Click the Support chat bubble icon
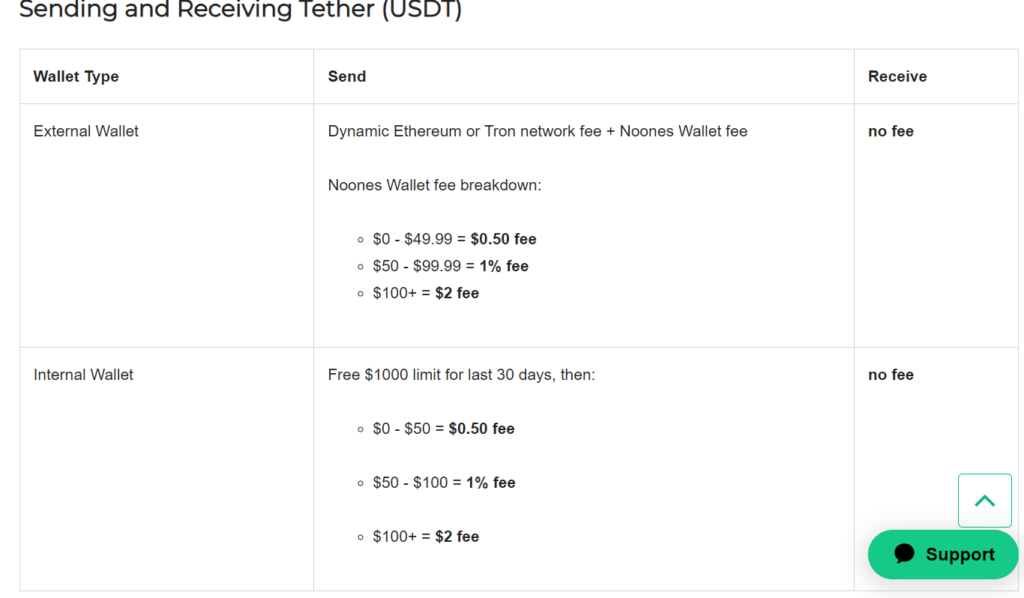Image resolution: width=1024 pixels, height=598 pixels. tap(904, 554)
